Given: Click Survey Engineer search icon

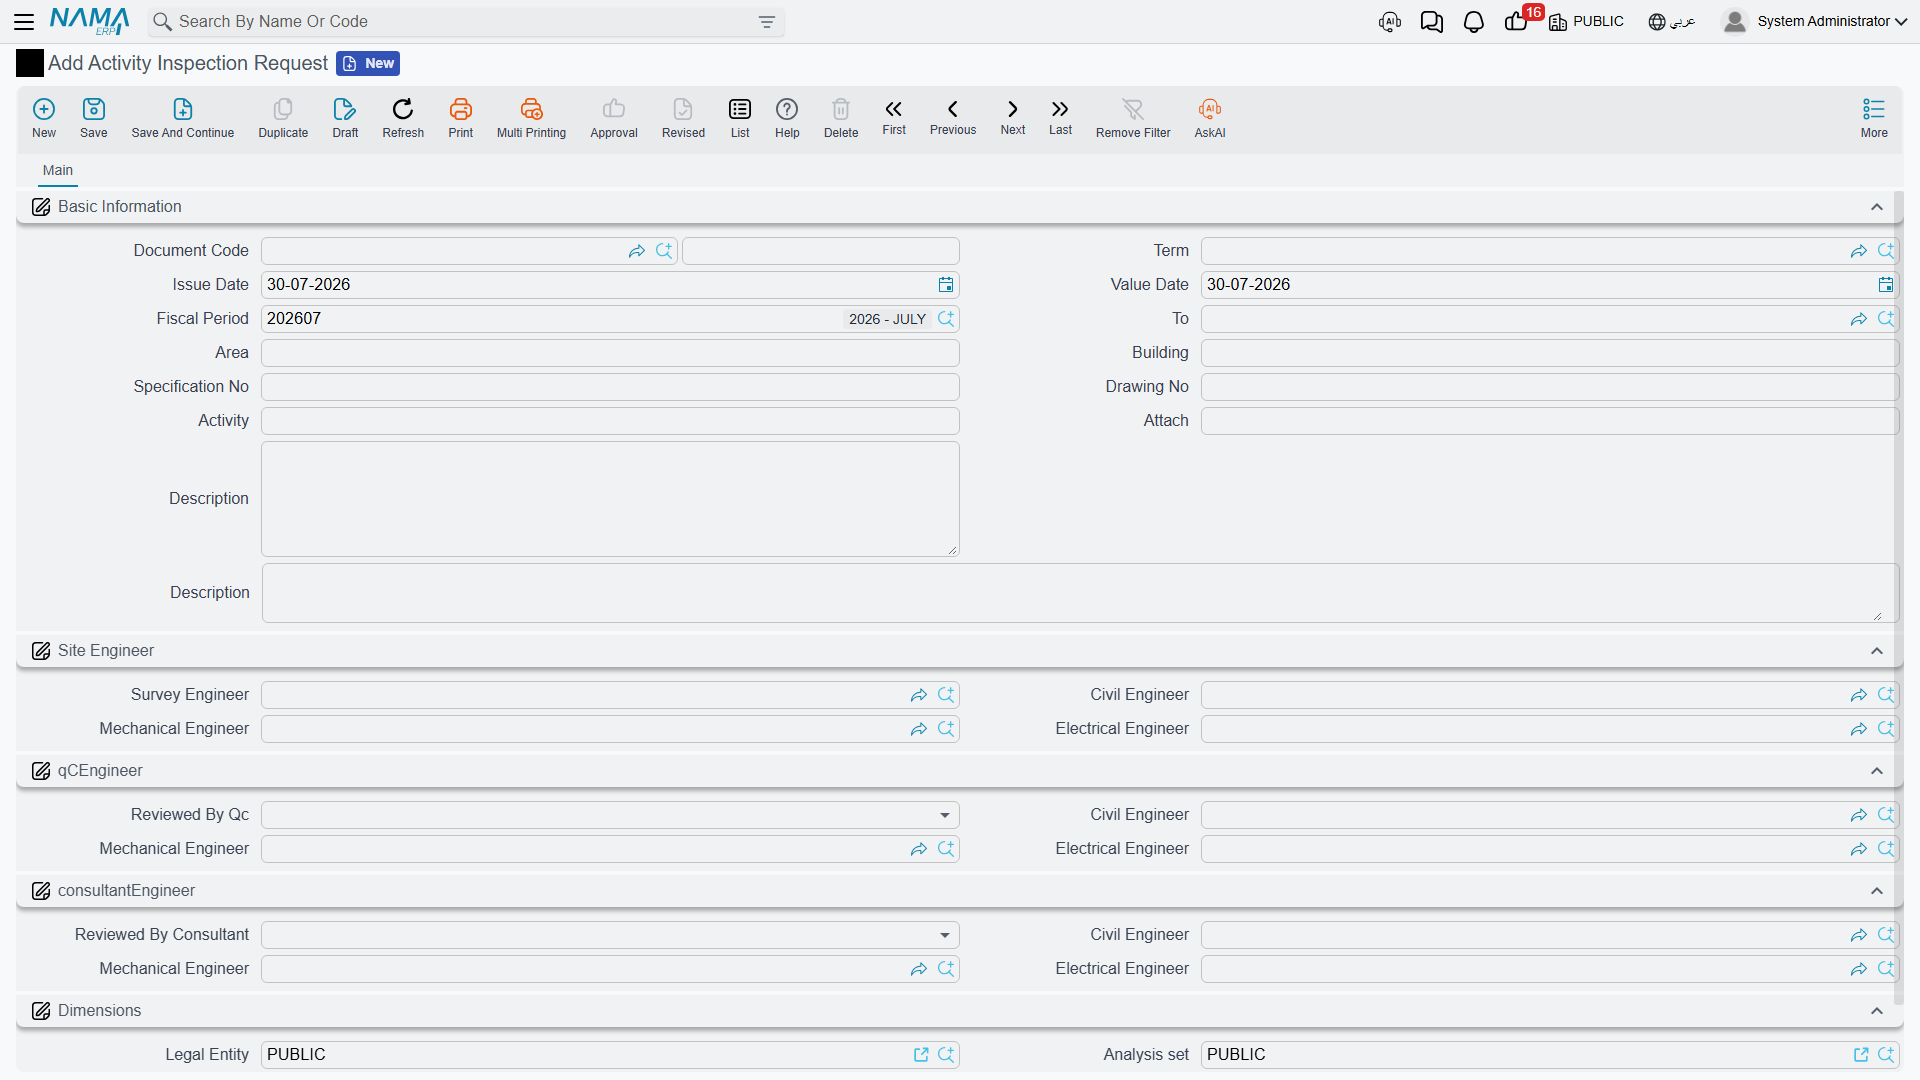Looking at the screenshot, I should click(946, 695).
